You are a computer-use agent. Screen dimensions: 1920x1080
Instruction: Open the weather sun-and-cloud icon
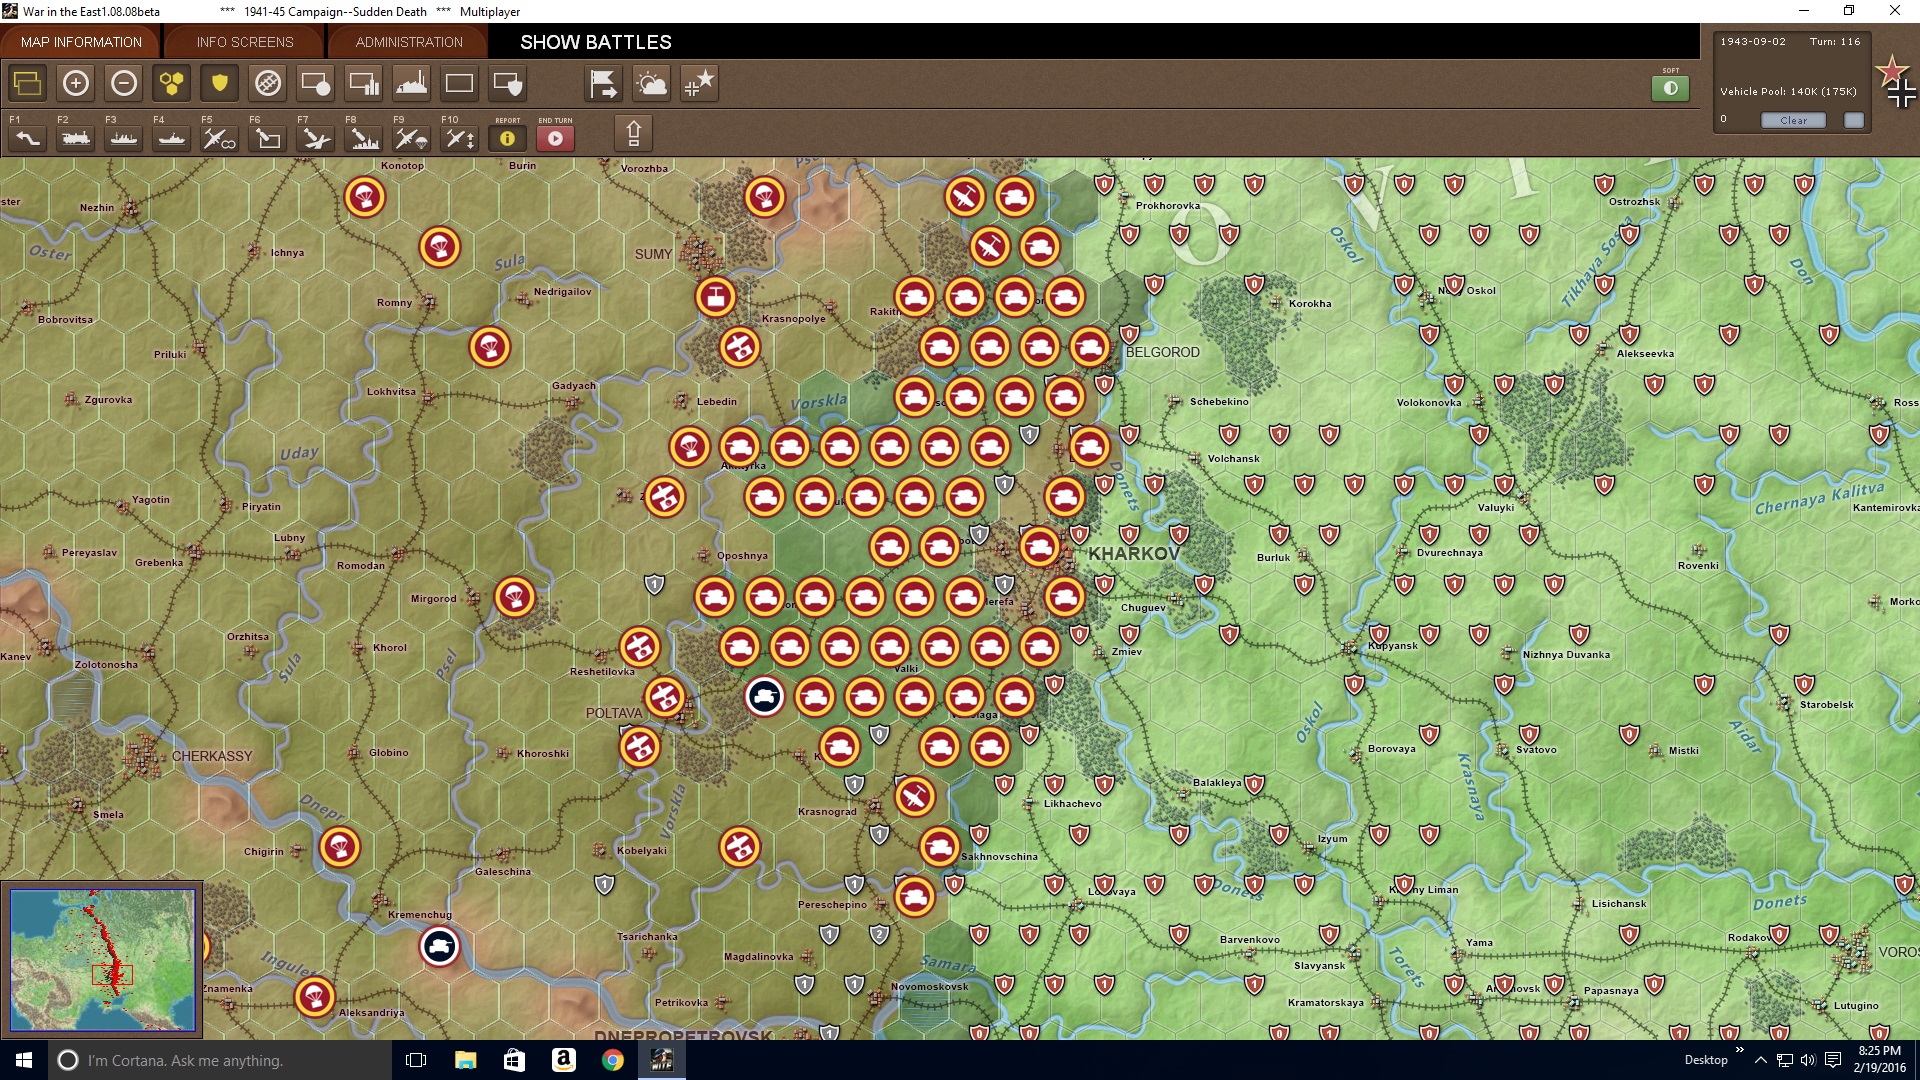point(652,83)
